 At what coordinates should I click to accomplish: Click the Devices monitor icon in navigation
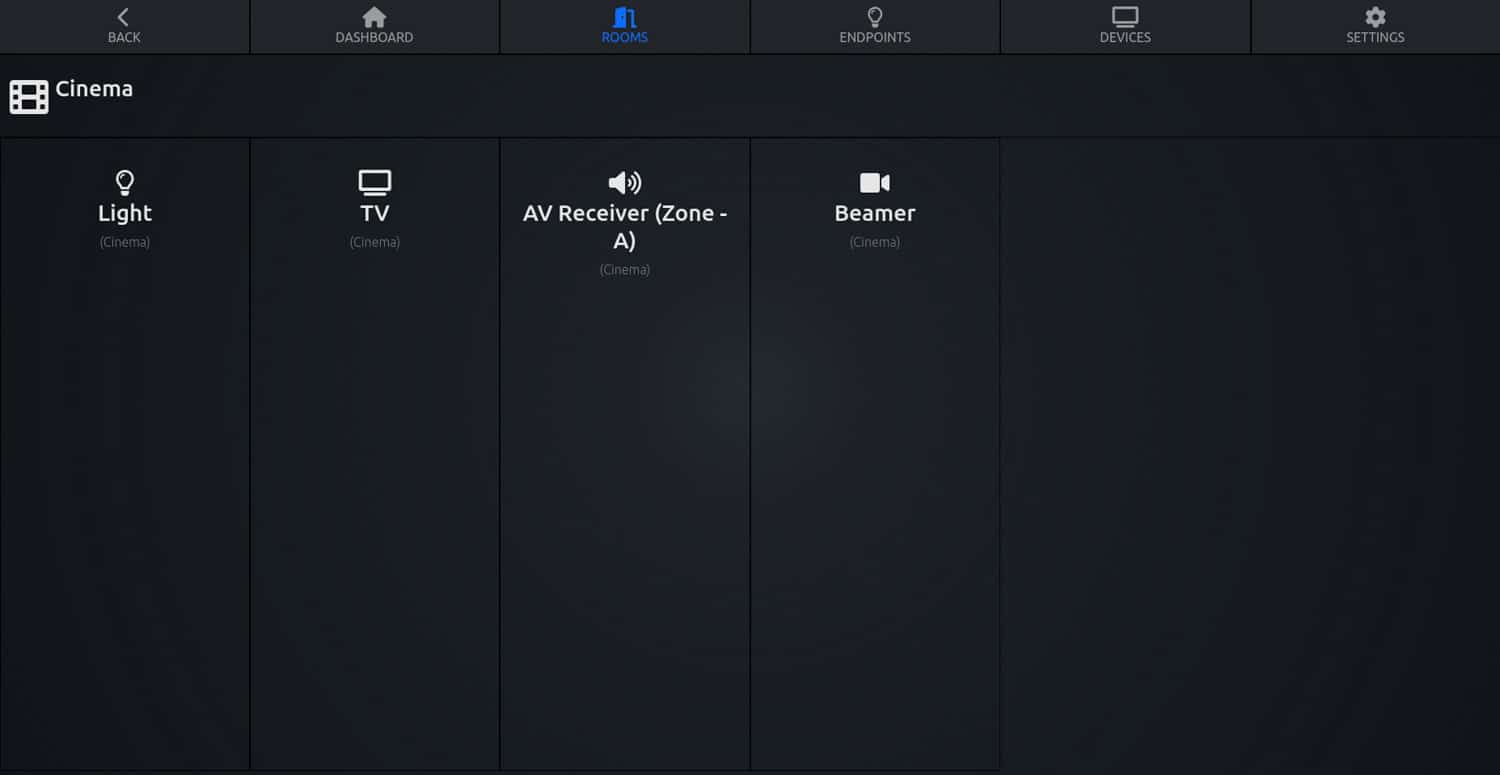pyautogui.click(x=1125, y=17)
